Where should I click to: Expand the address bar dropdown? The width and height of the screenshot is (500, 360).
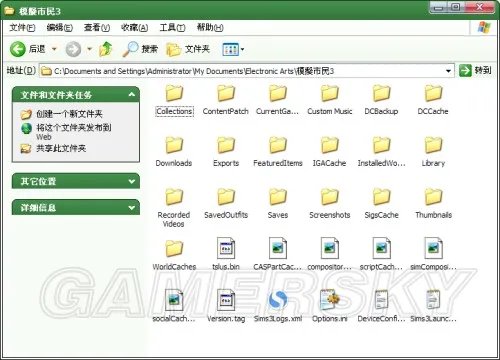[x=448, y=71]
